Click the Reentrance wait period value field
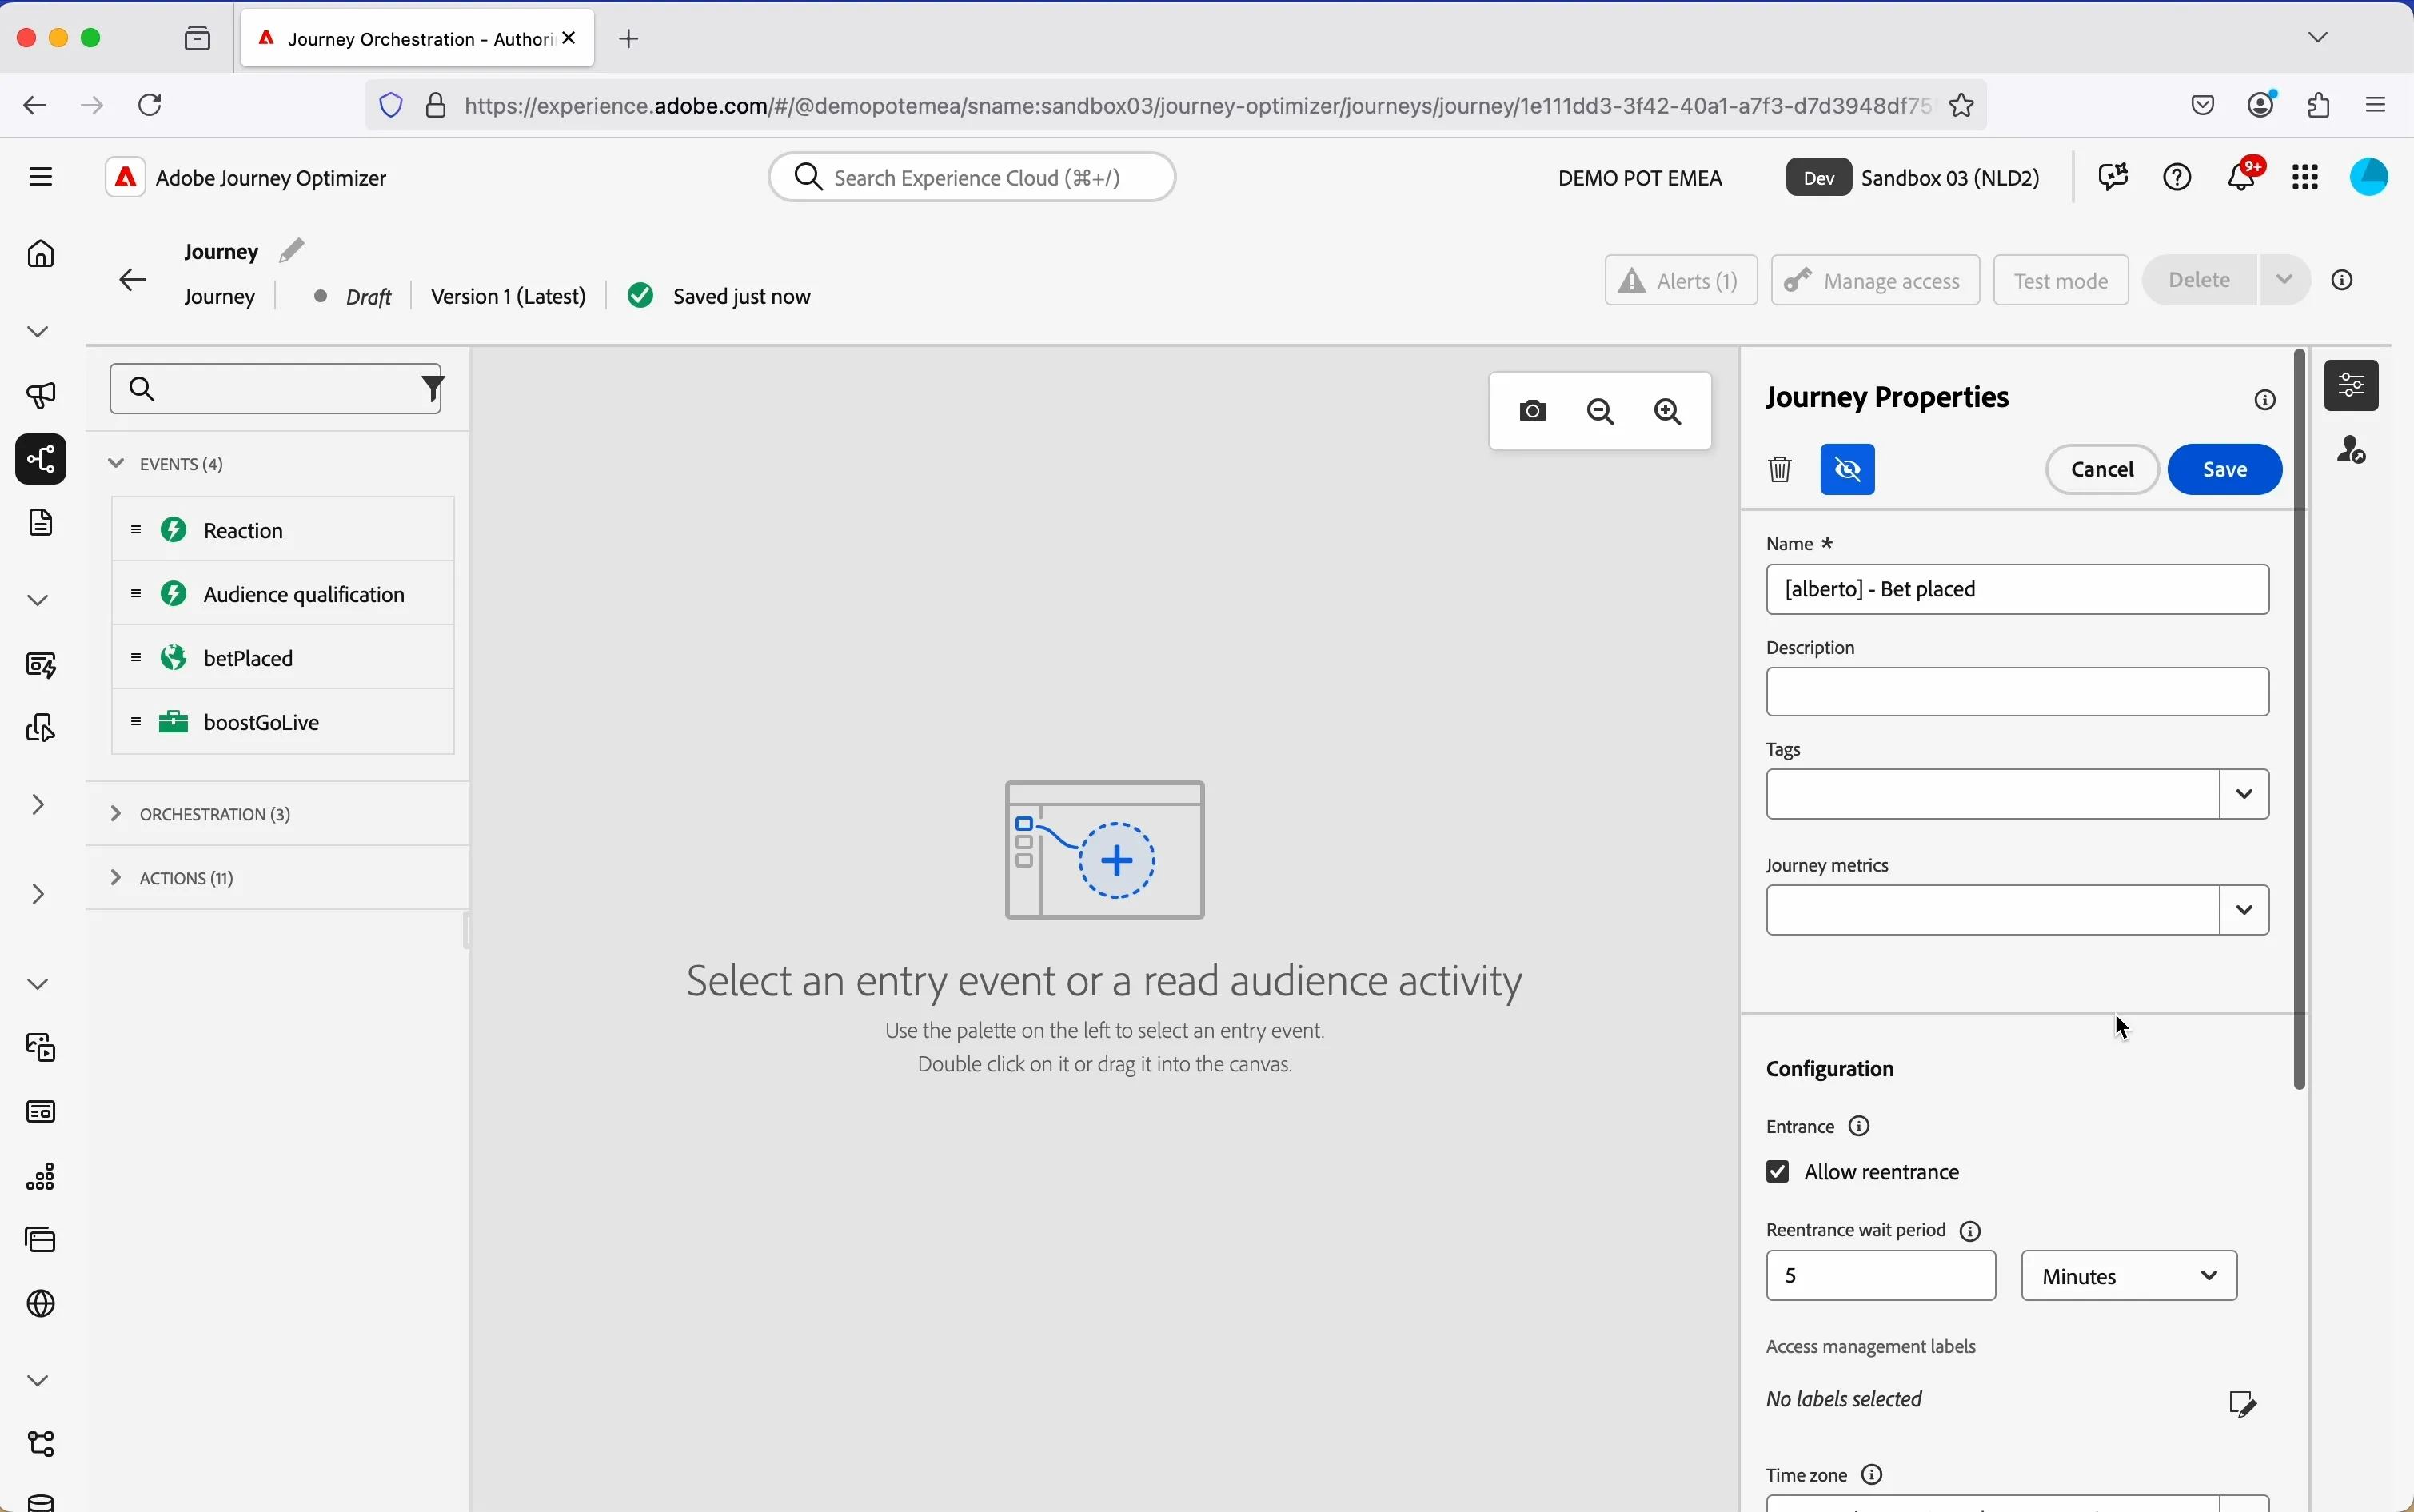 (1880, 1276)
